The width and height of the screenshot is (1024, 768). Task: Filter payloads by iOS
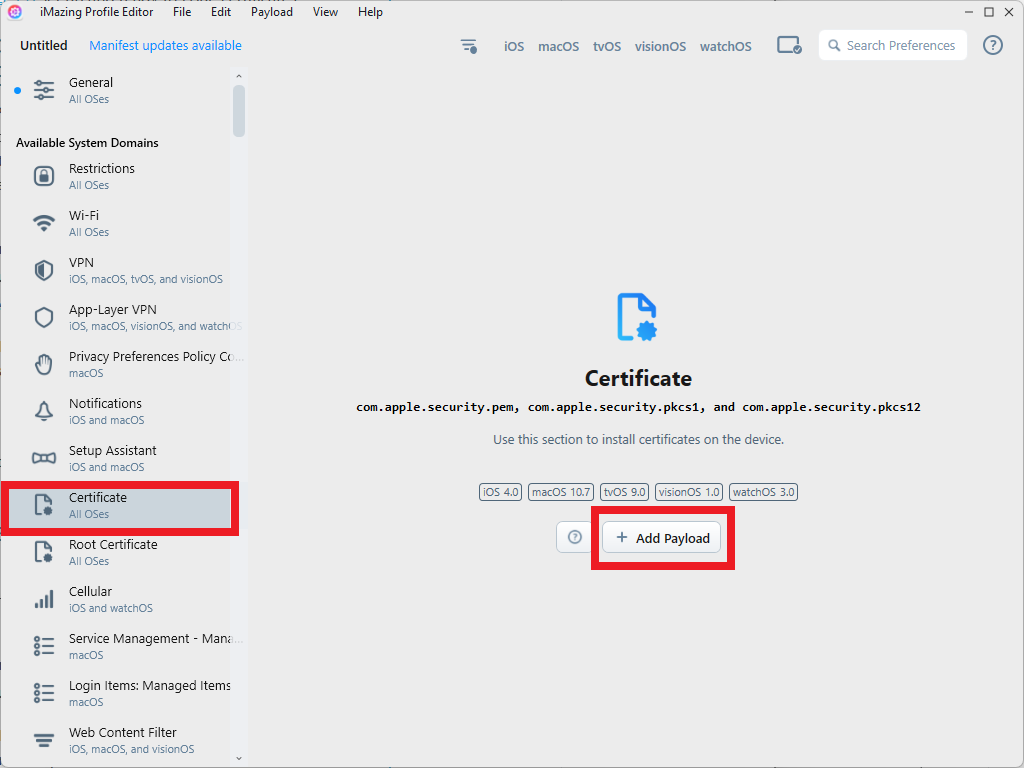point(514,46)
